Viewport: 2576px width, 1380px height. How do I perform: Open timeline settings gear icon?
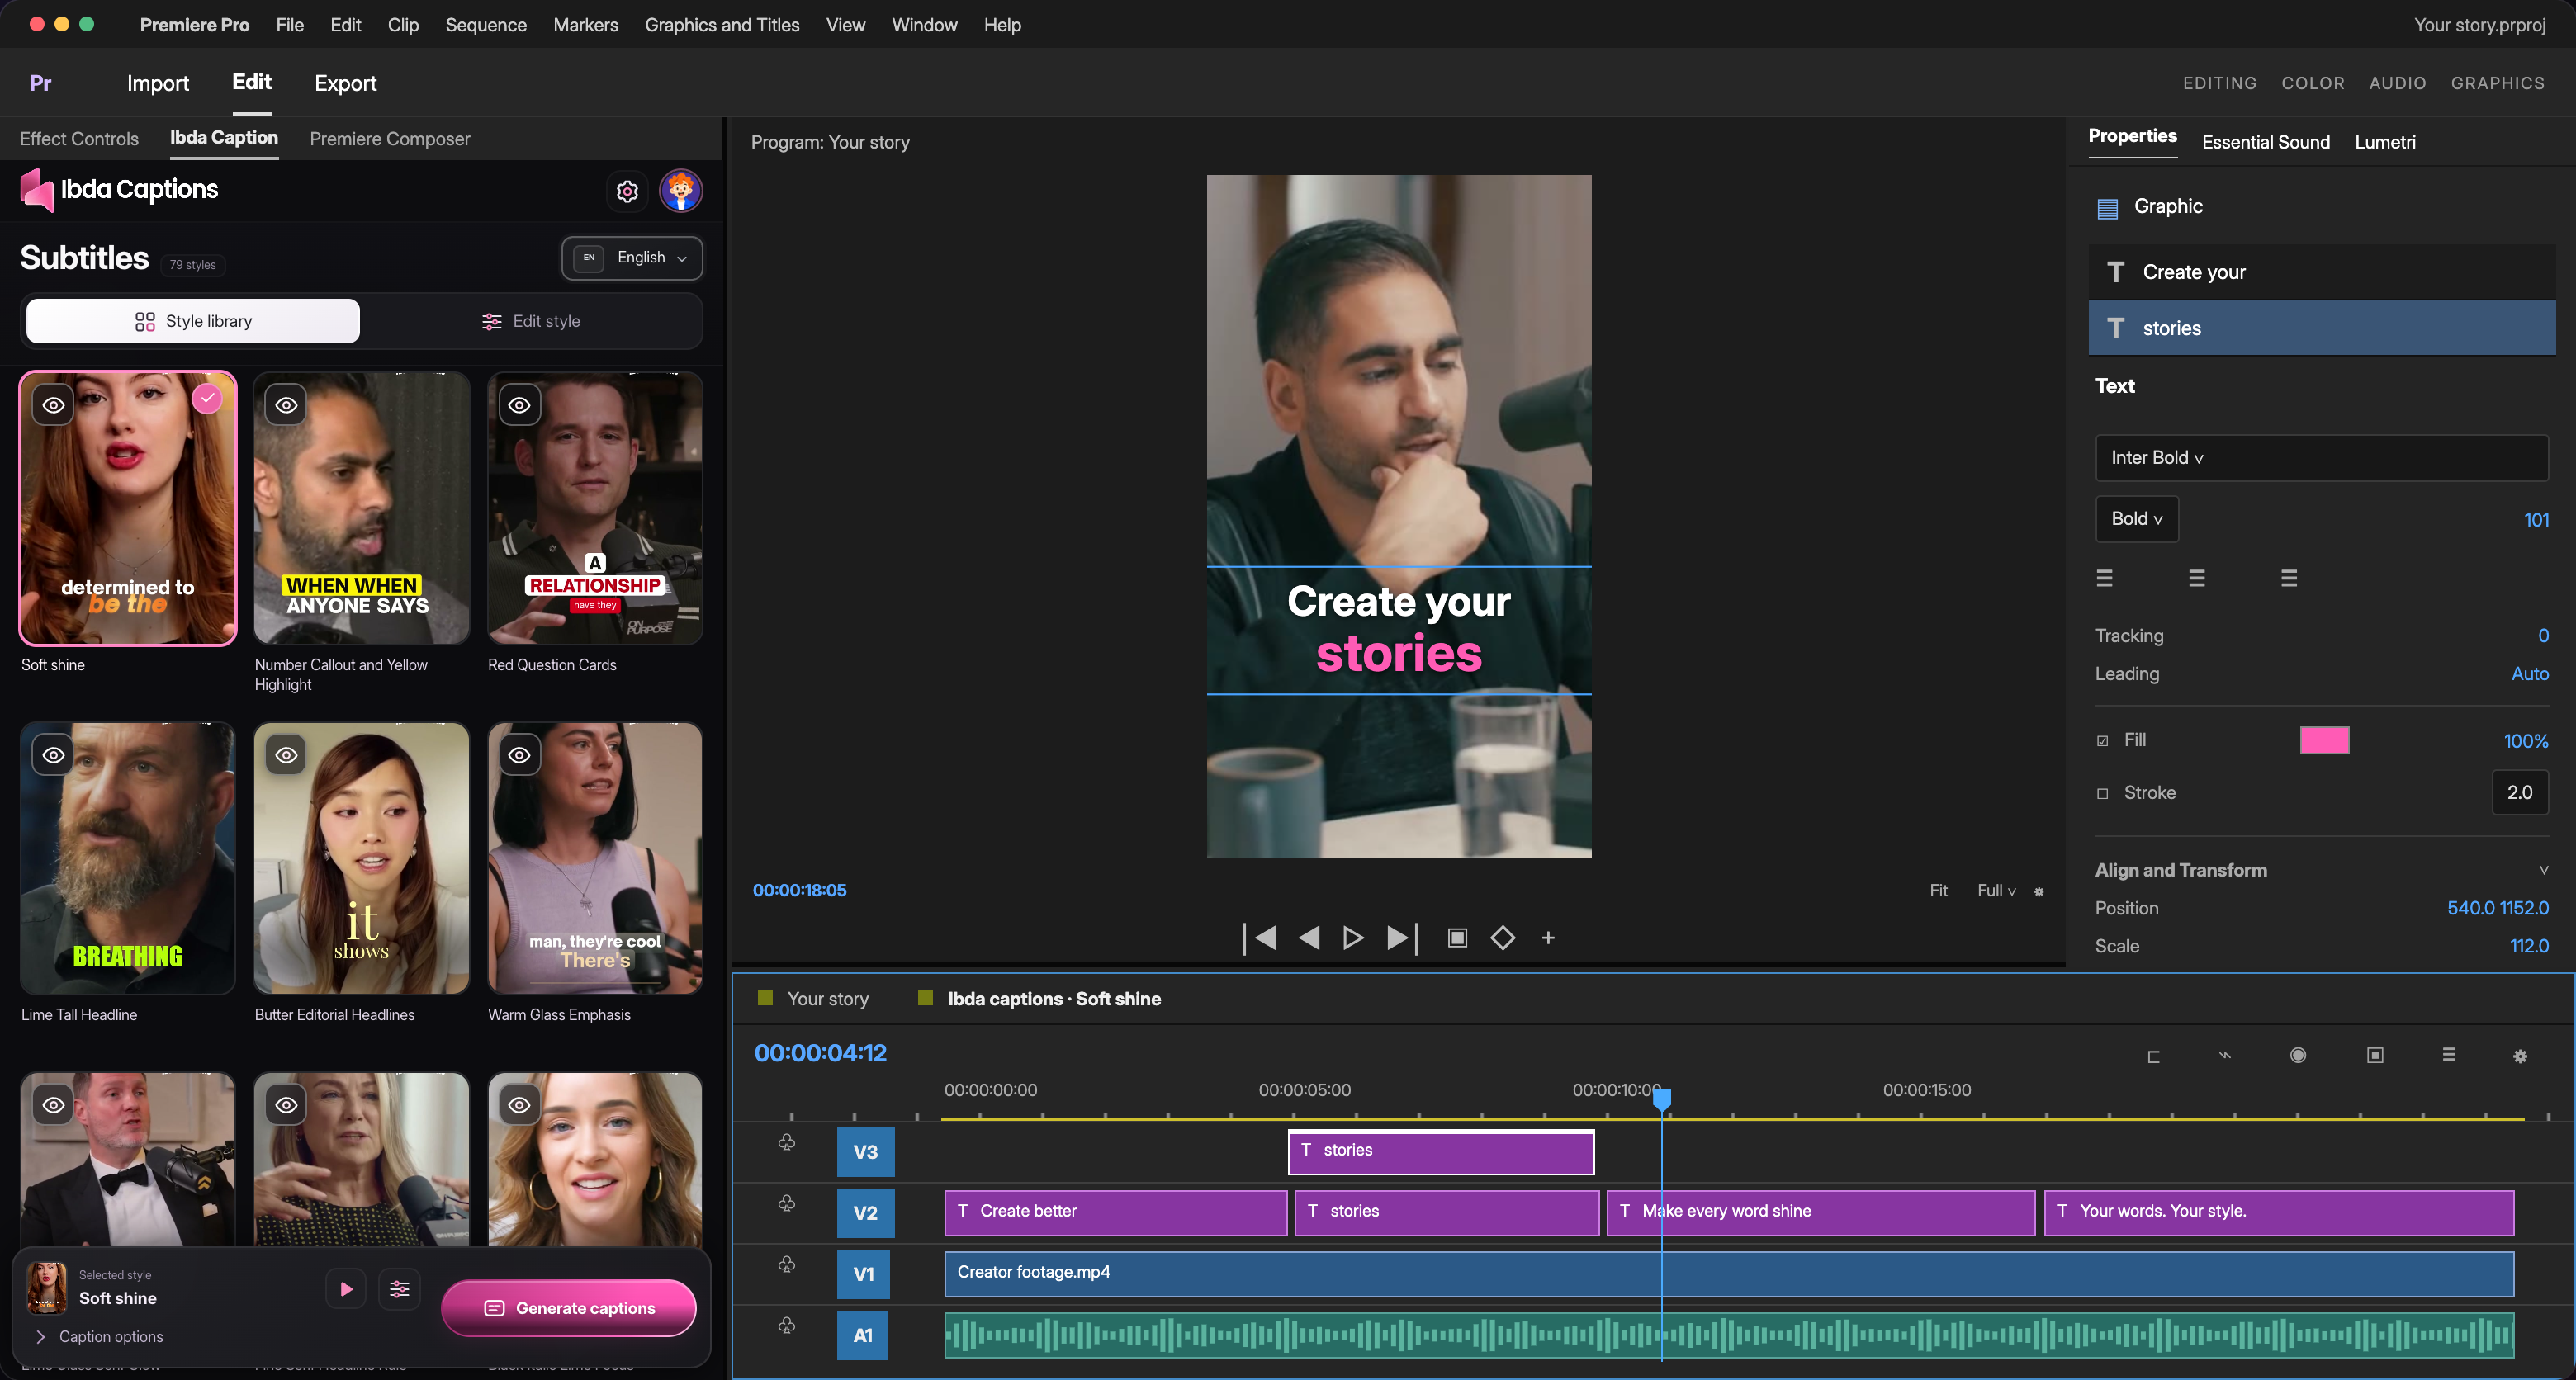pos(2520,1056)
